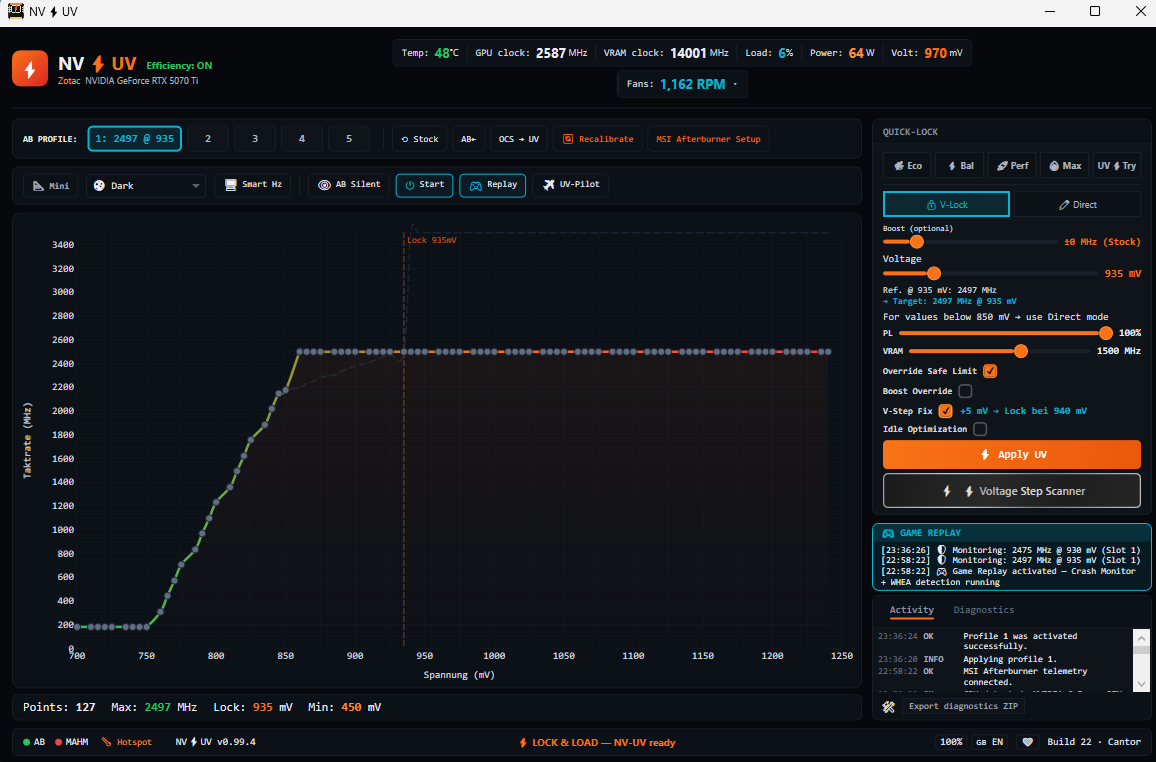Uncheck the V-Step Fix checkbox
Viewport: 1156px width, 762px height.
click(945, 410)
